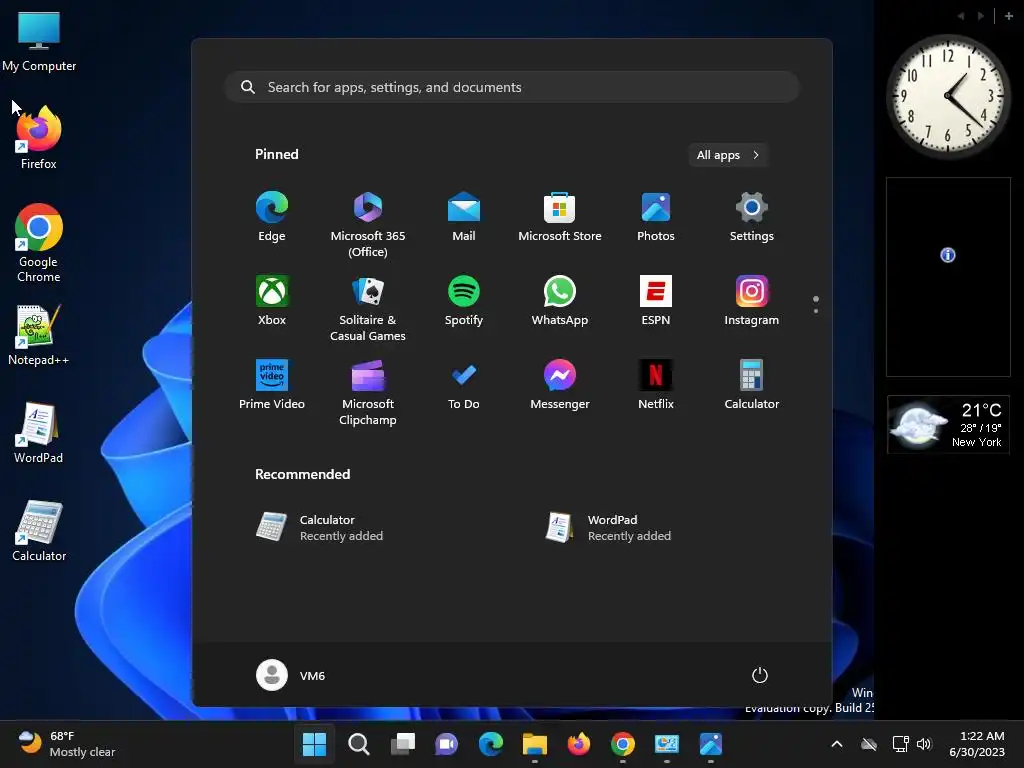Launch the Xbox app
Screen dimensions: 1024x768
click(x=272, y=301)
